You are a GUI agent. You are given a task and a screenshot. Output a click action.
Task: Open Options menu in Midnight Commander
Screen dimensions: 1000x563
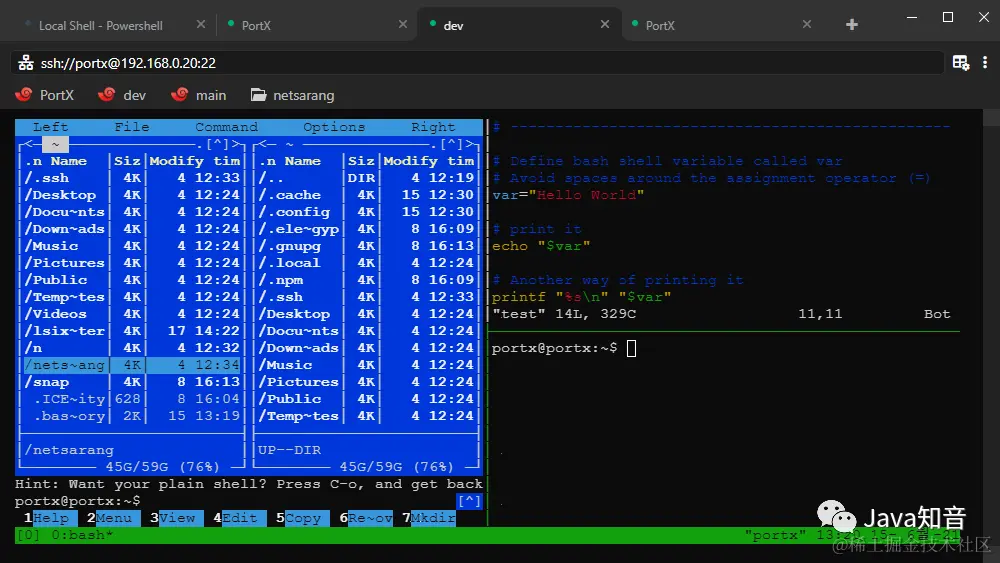[334, 127]
